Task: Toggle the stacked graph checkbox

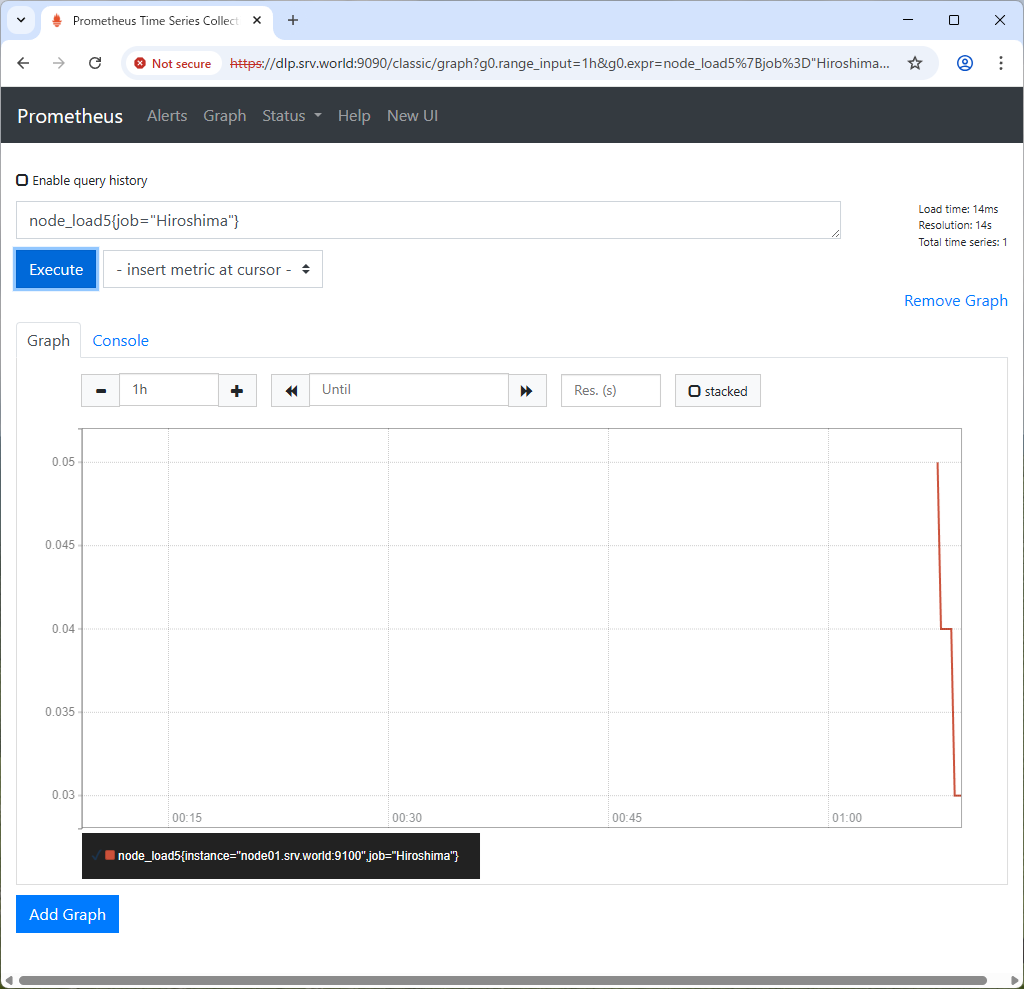Action: 694,391
